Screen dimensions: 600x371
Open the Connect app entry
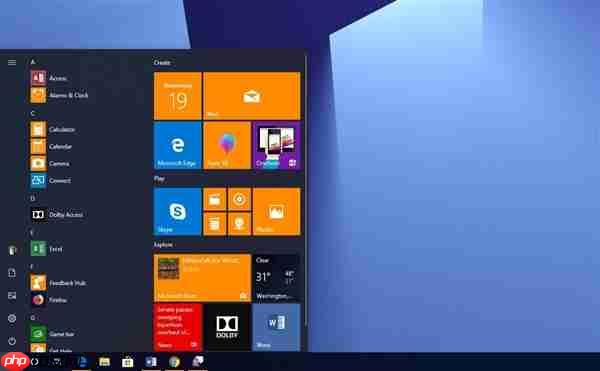point(51,181)
